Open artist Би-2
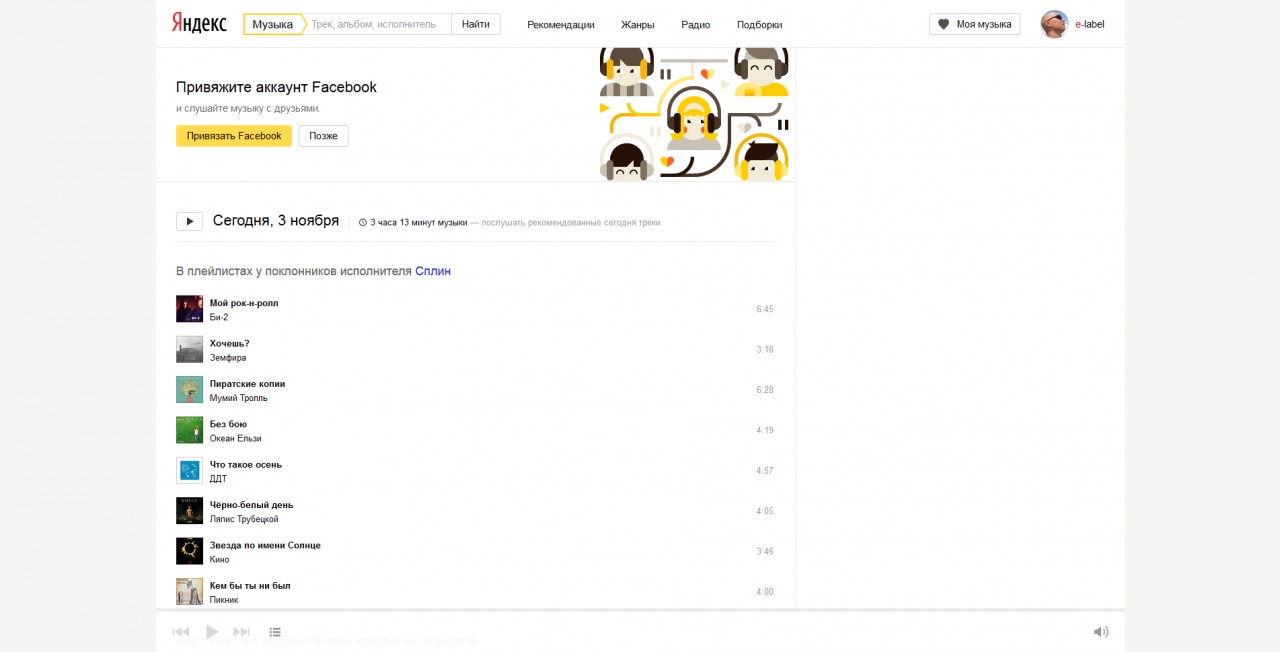 point(219,317)
